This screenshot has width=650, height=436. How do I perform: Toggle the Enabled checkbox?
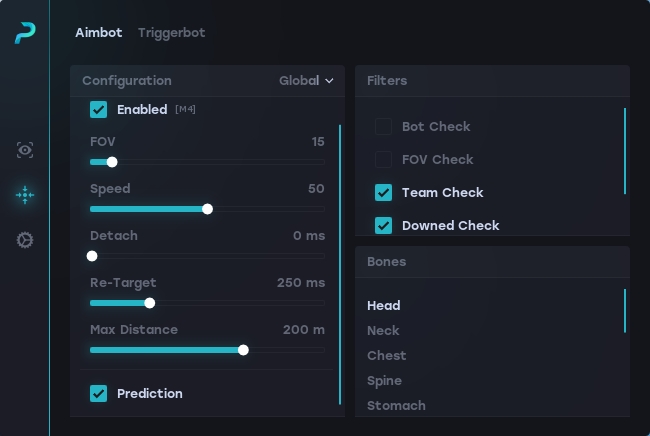pos(99,110)
